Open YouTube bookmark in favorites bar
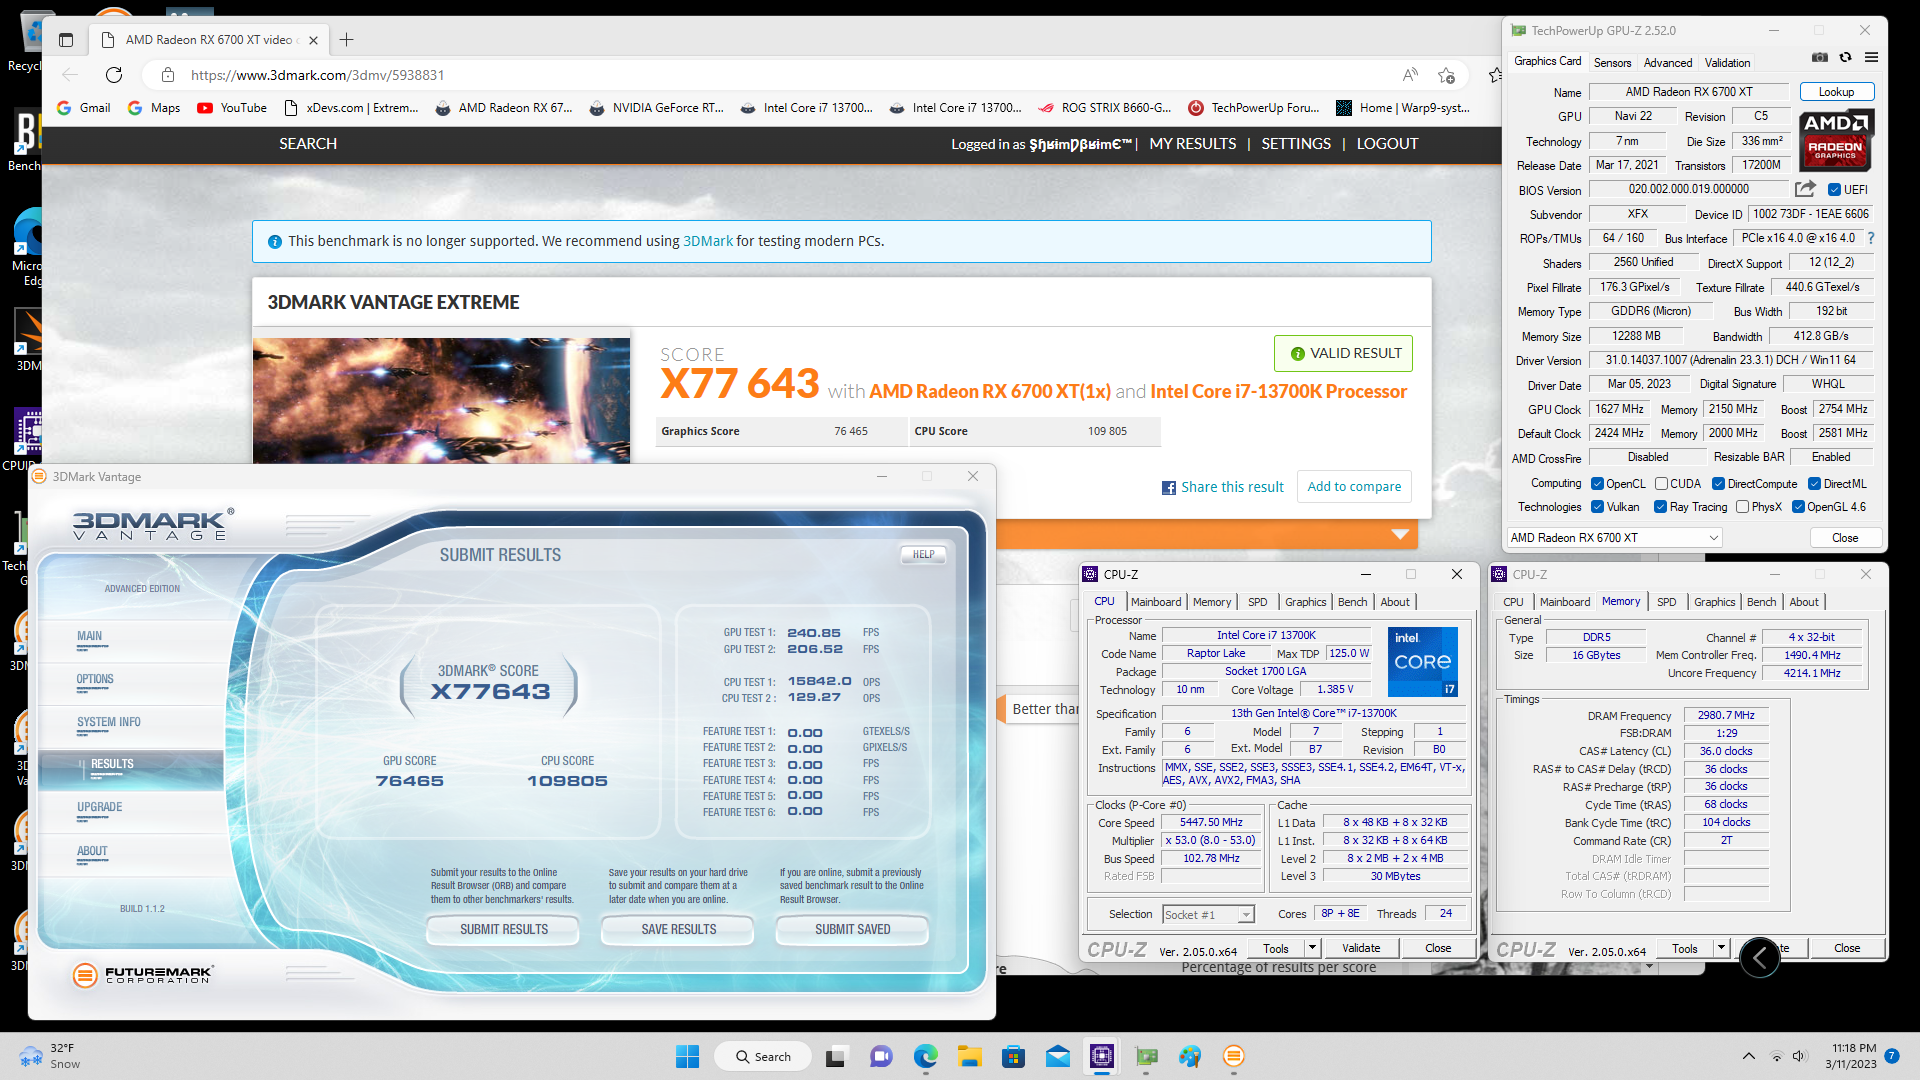 232,108
